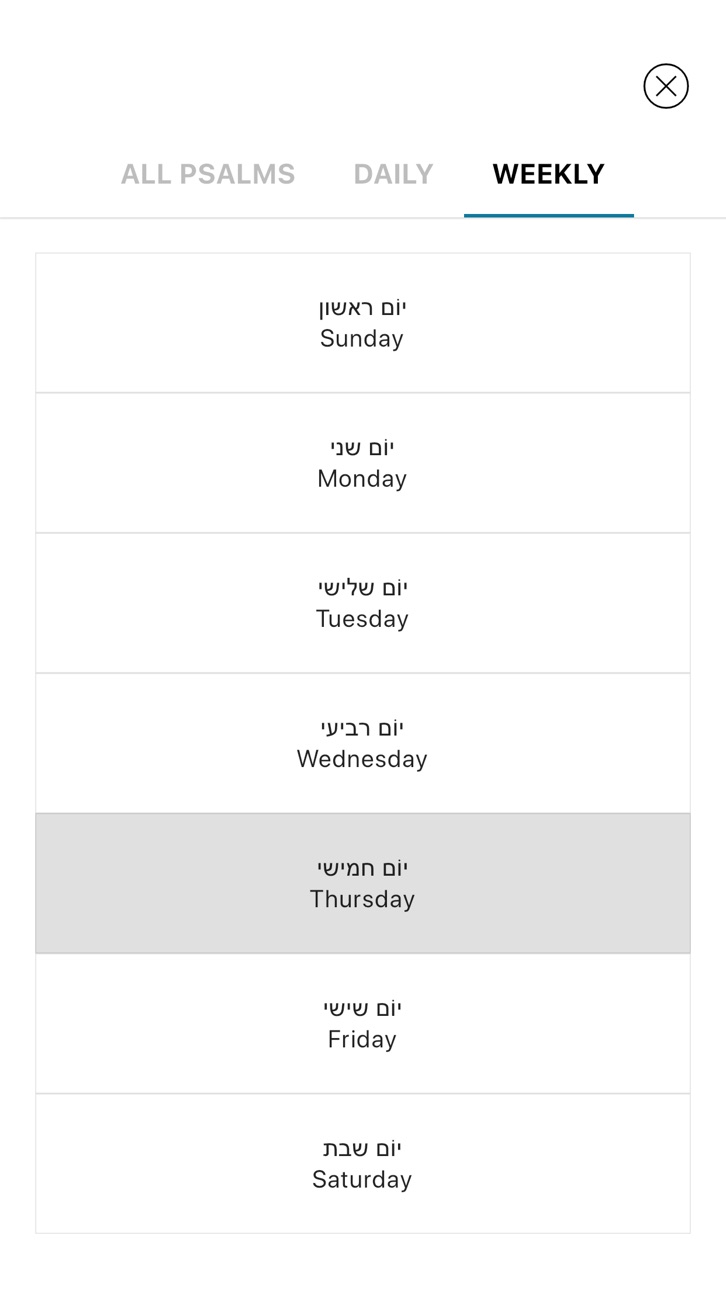Choose Sunday from the weekly list
The height and width of the screenshot is (1290, 726).
363,323
